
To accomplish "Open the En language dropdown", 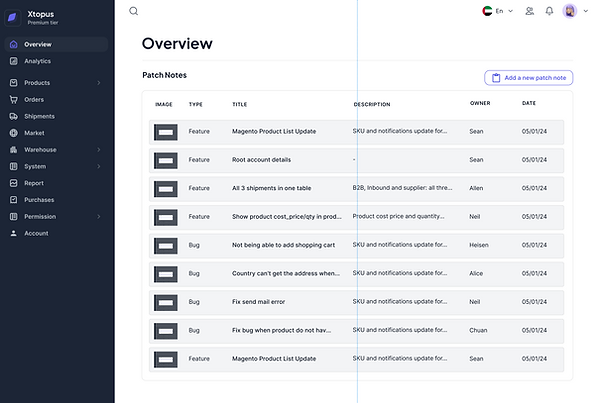I will point(498,11).
